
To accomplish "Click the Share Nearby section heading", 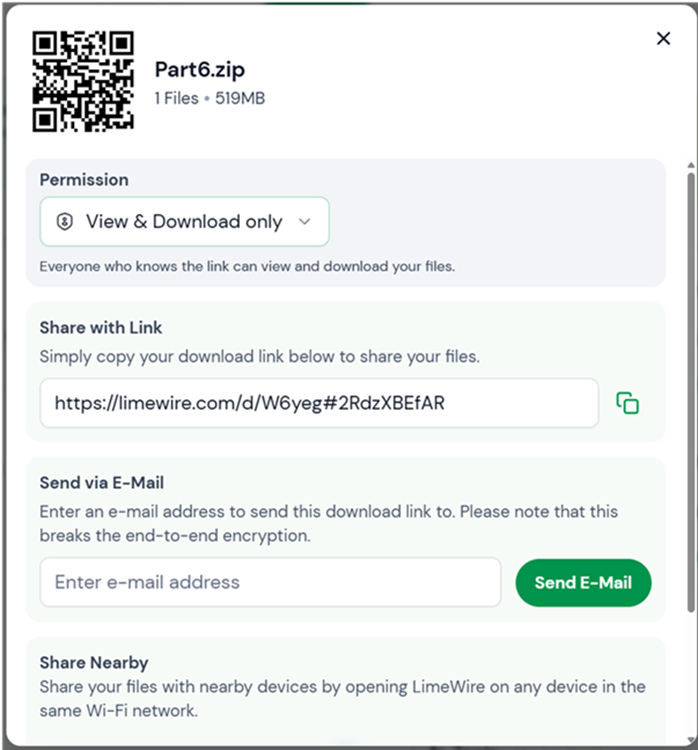I will click(x=94, y=662).
